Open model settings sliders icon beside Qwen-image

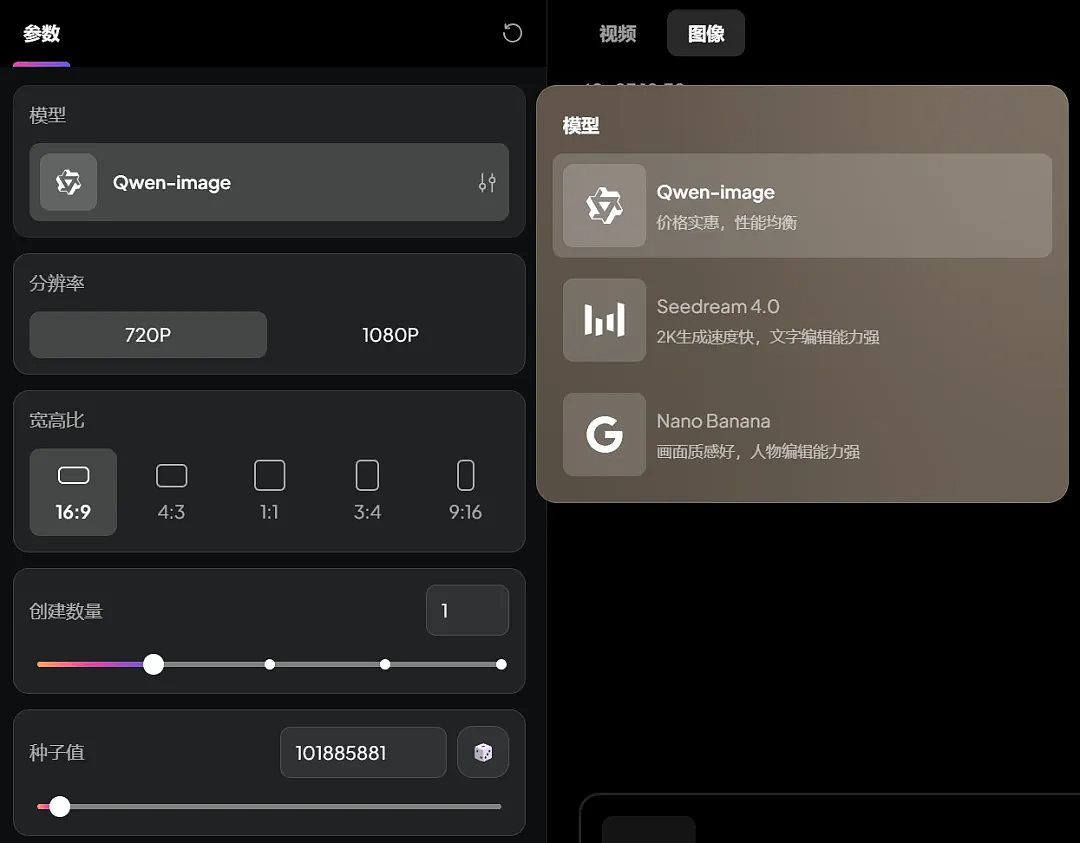[487, 183]
